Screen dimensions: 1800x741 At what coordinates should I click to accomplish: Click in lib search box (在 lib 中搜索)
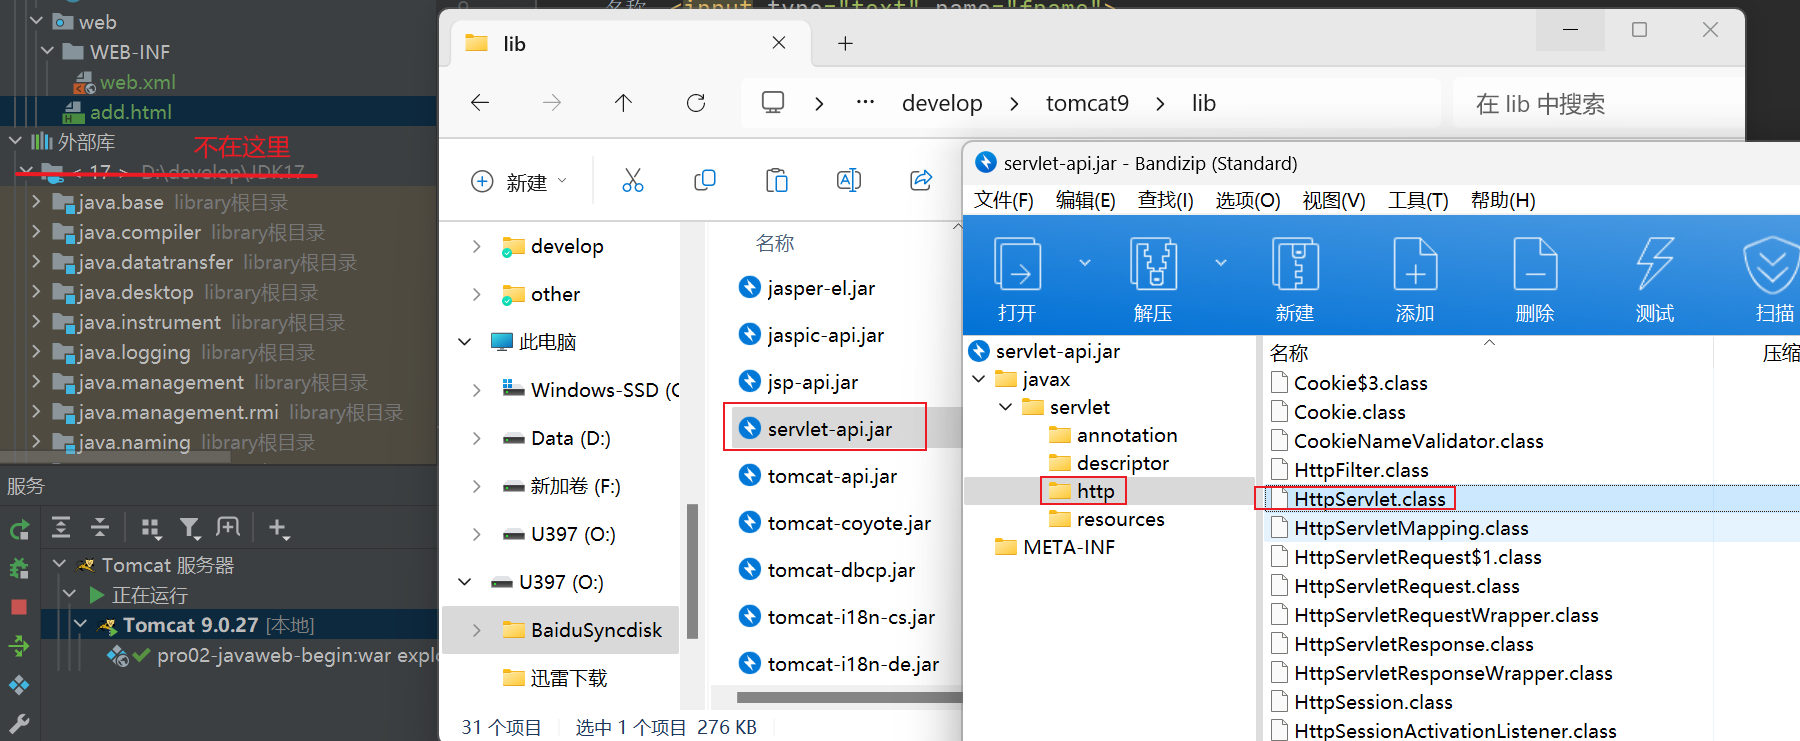coord(1598,103)
